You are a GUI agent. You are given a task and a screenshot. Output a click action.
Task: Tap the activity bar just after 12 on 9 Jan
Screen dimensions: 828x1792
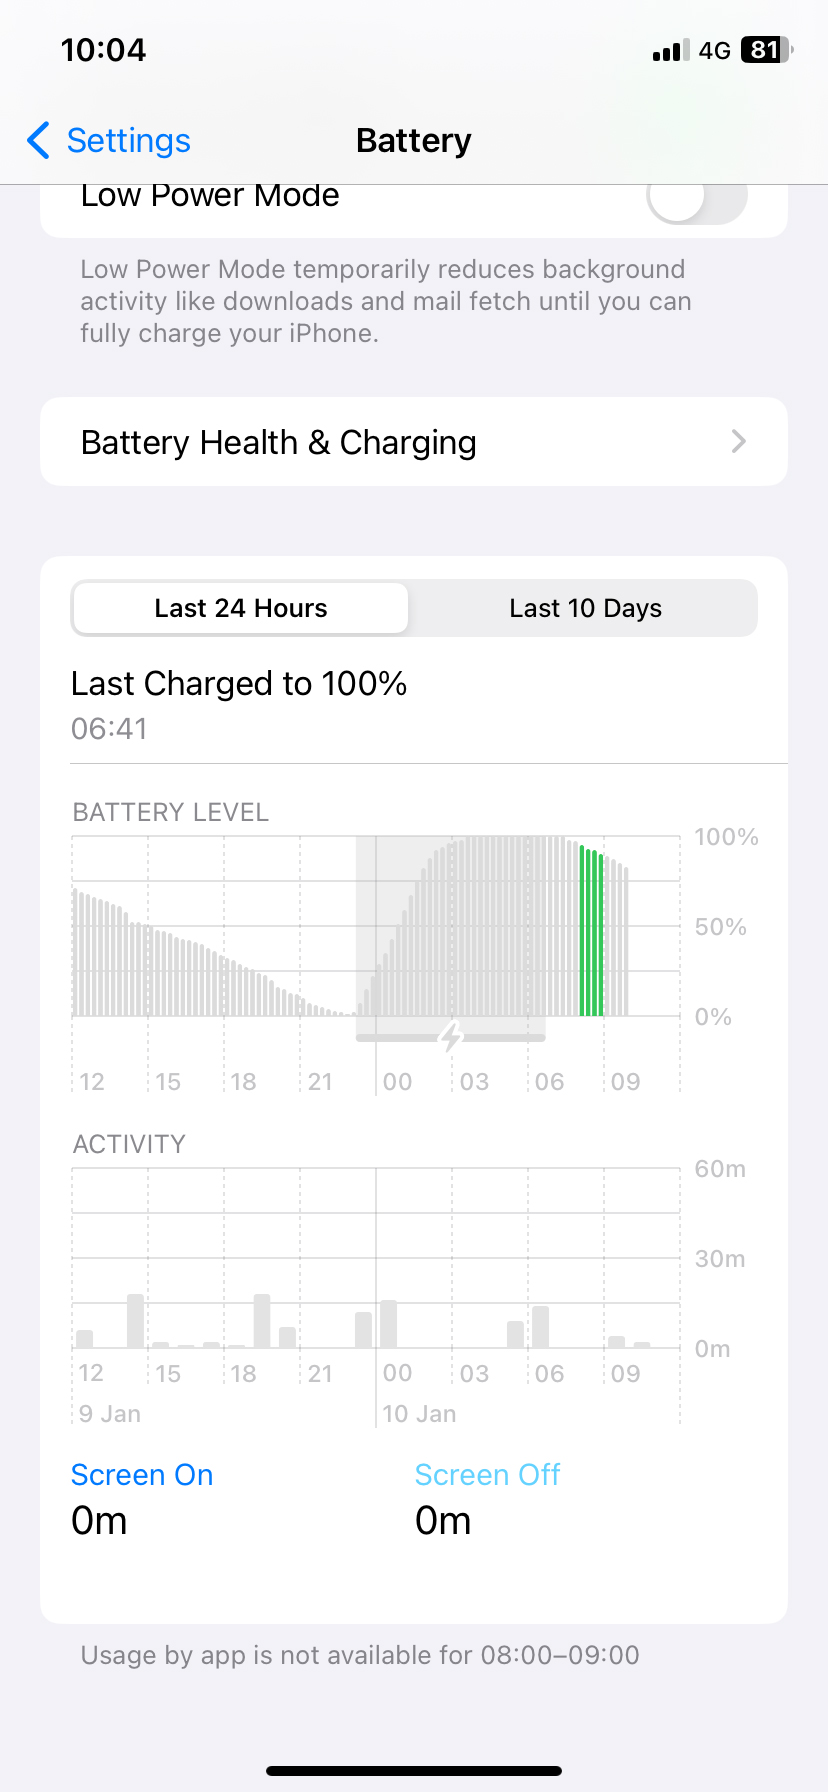[x=85, y=1339]
